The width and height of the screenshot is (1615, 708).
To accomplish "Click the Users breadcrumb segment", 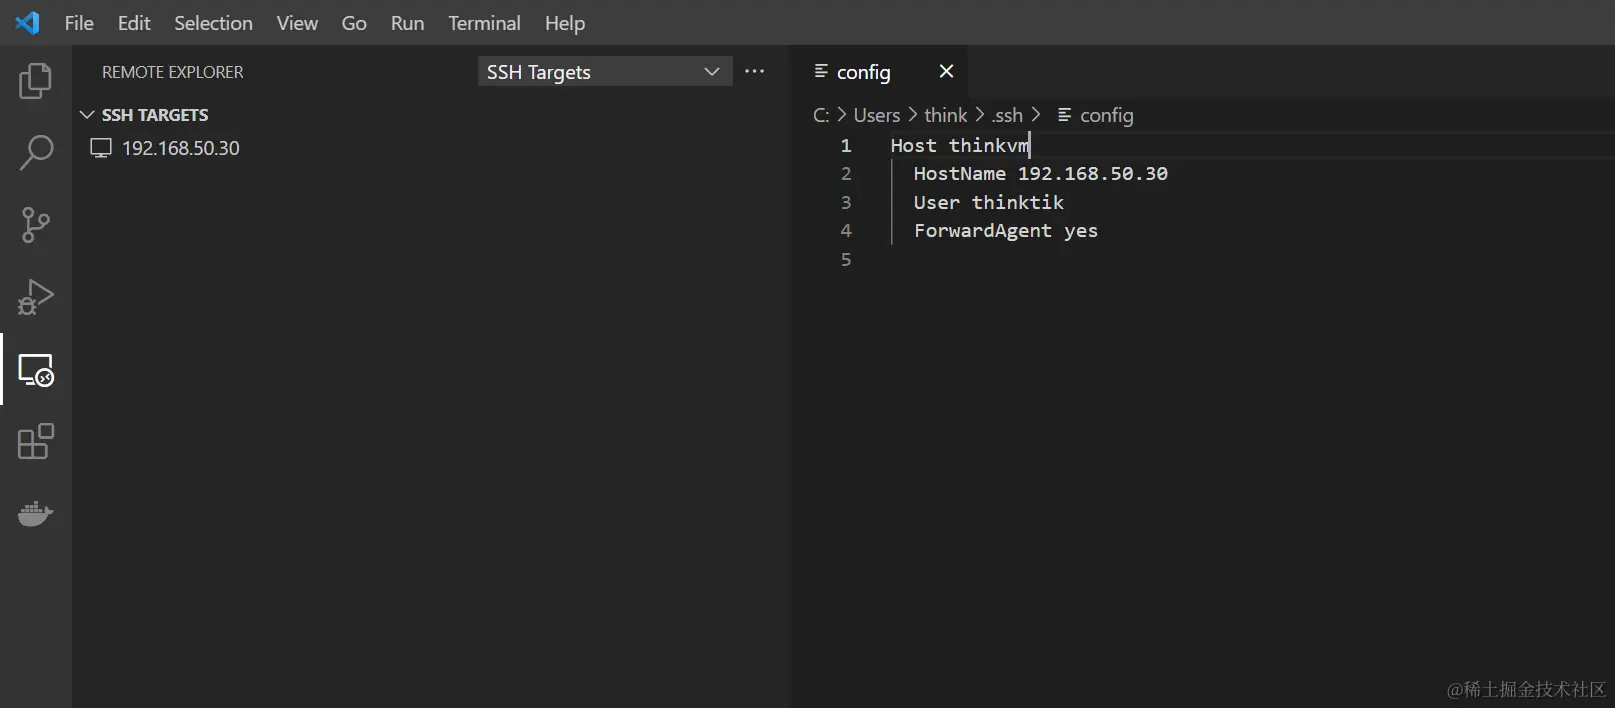I will 877,115.
